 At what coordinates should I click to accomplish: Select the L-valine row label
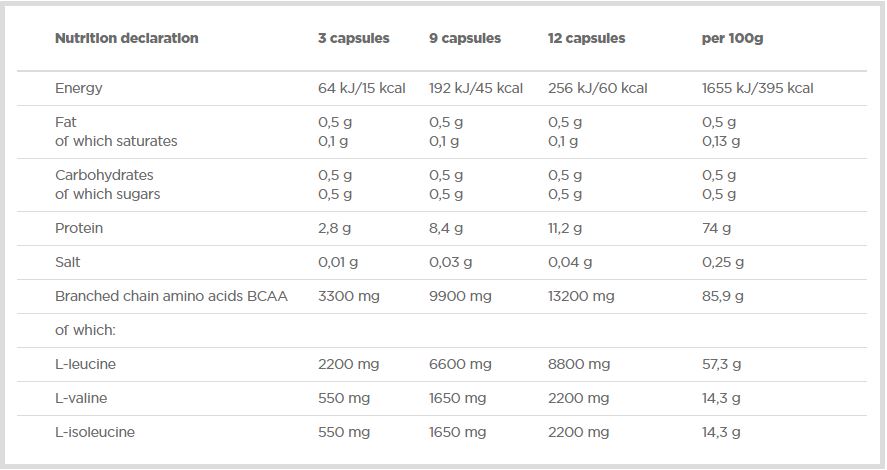click(x=81, y=398)
